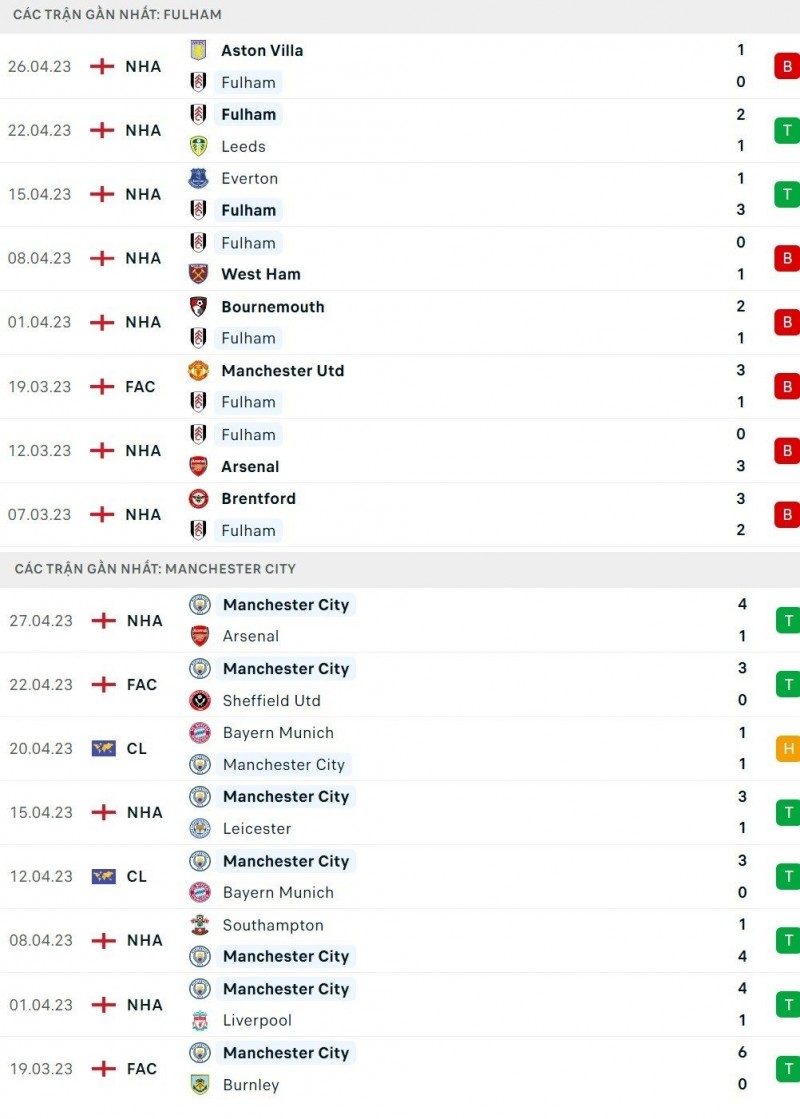800x1119 pixels.
Task: Open the Leicester team link
Action: point(257,828)
